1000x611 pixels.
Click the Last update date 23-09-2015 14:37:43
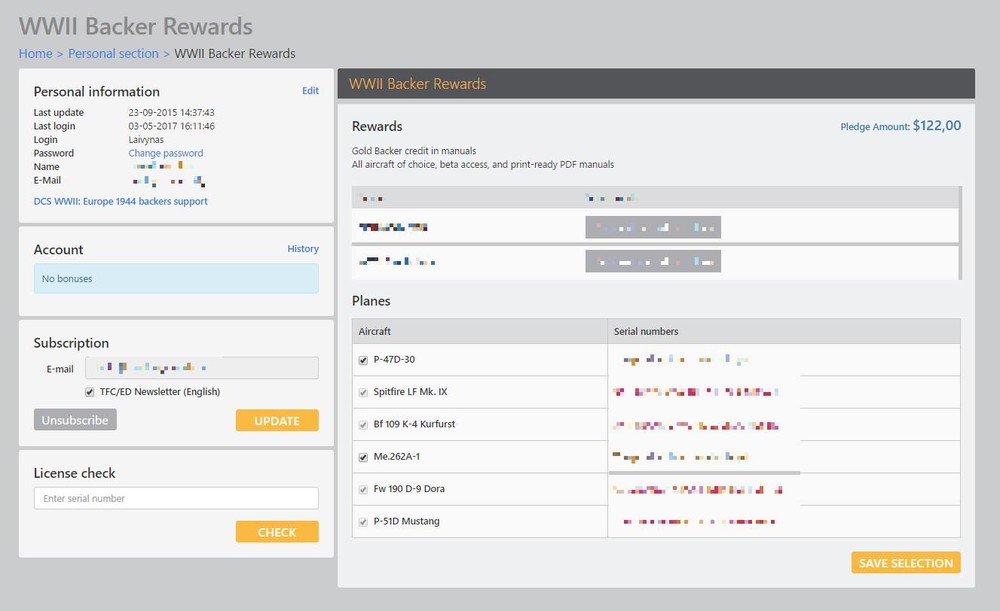172,112
